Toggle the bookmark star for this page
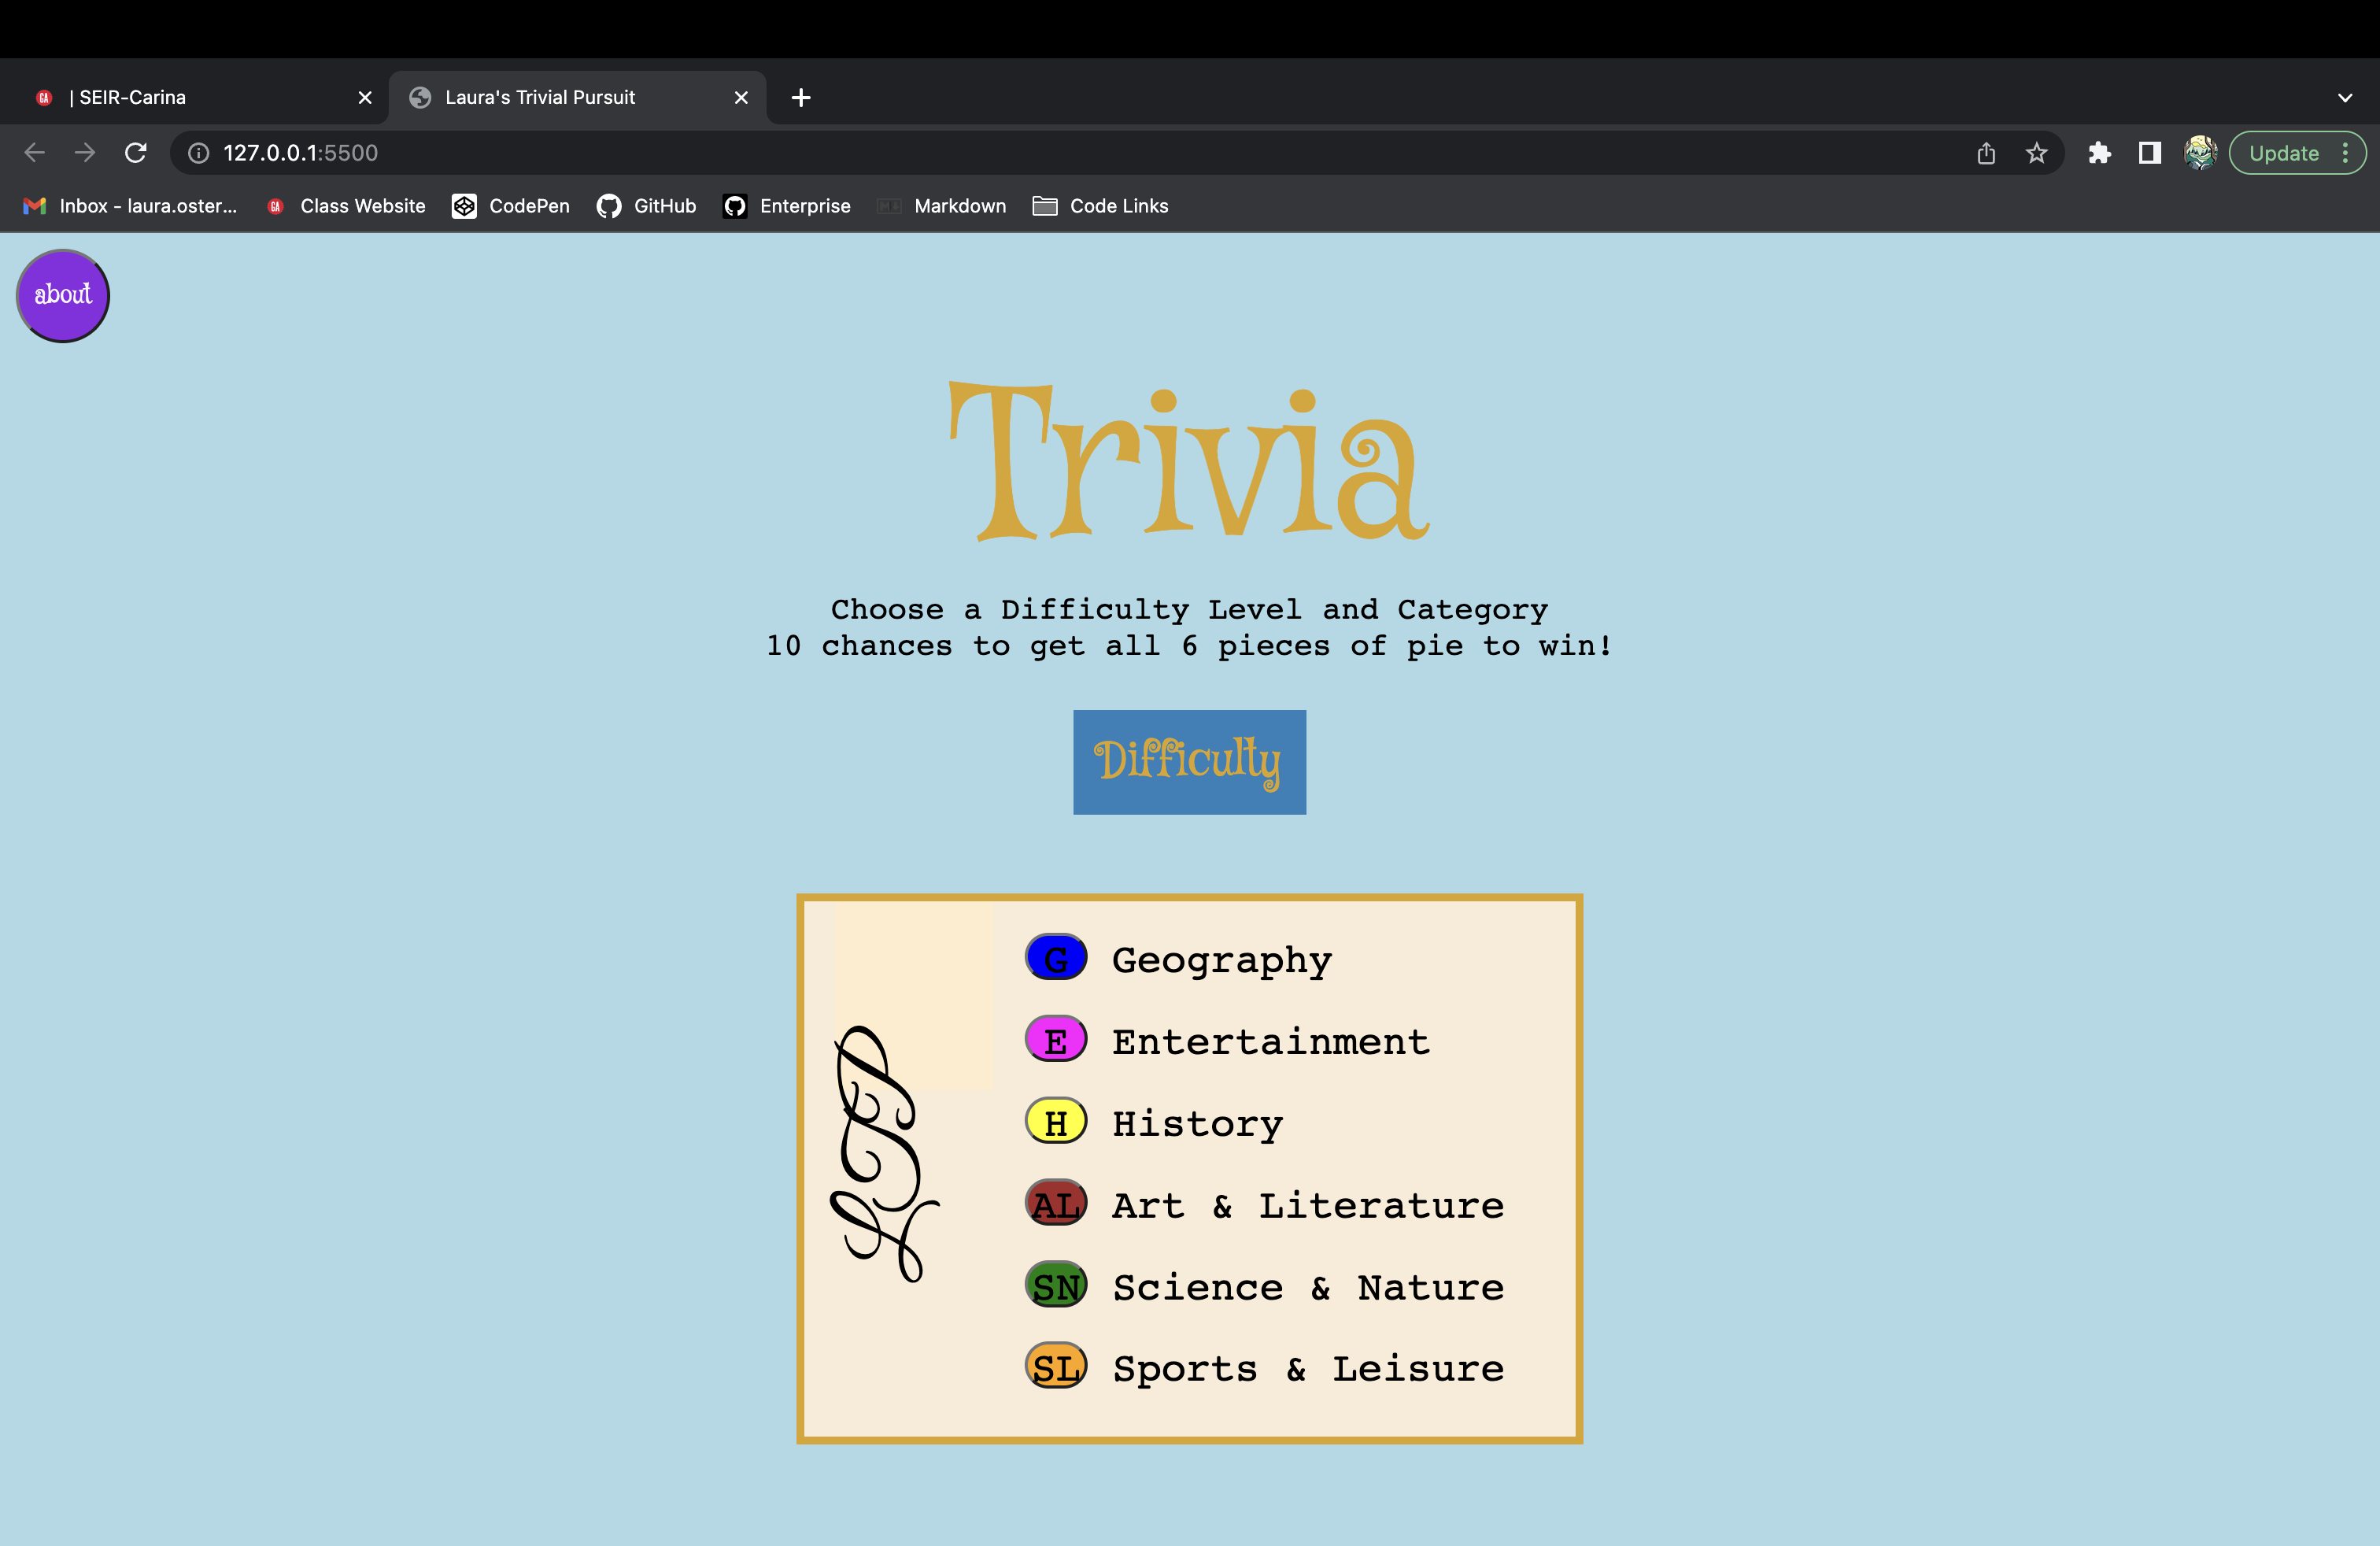This screenshot has height=1546, width=2380. (x=2037, y=152)
